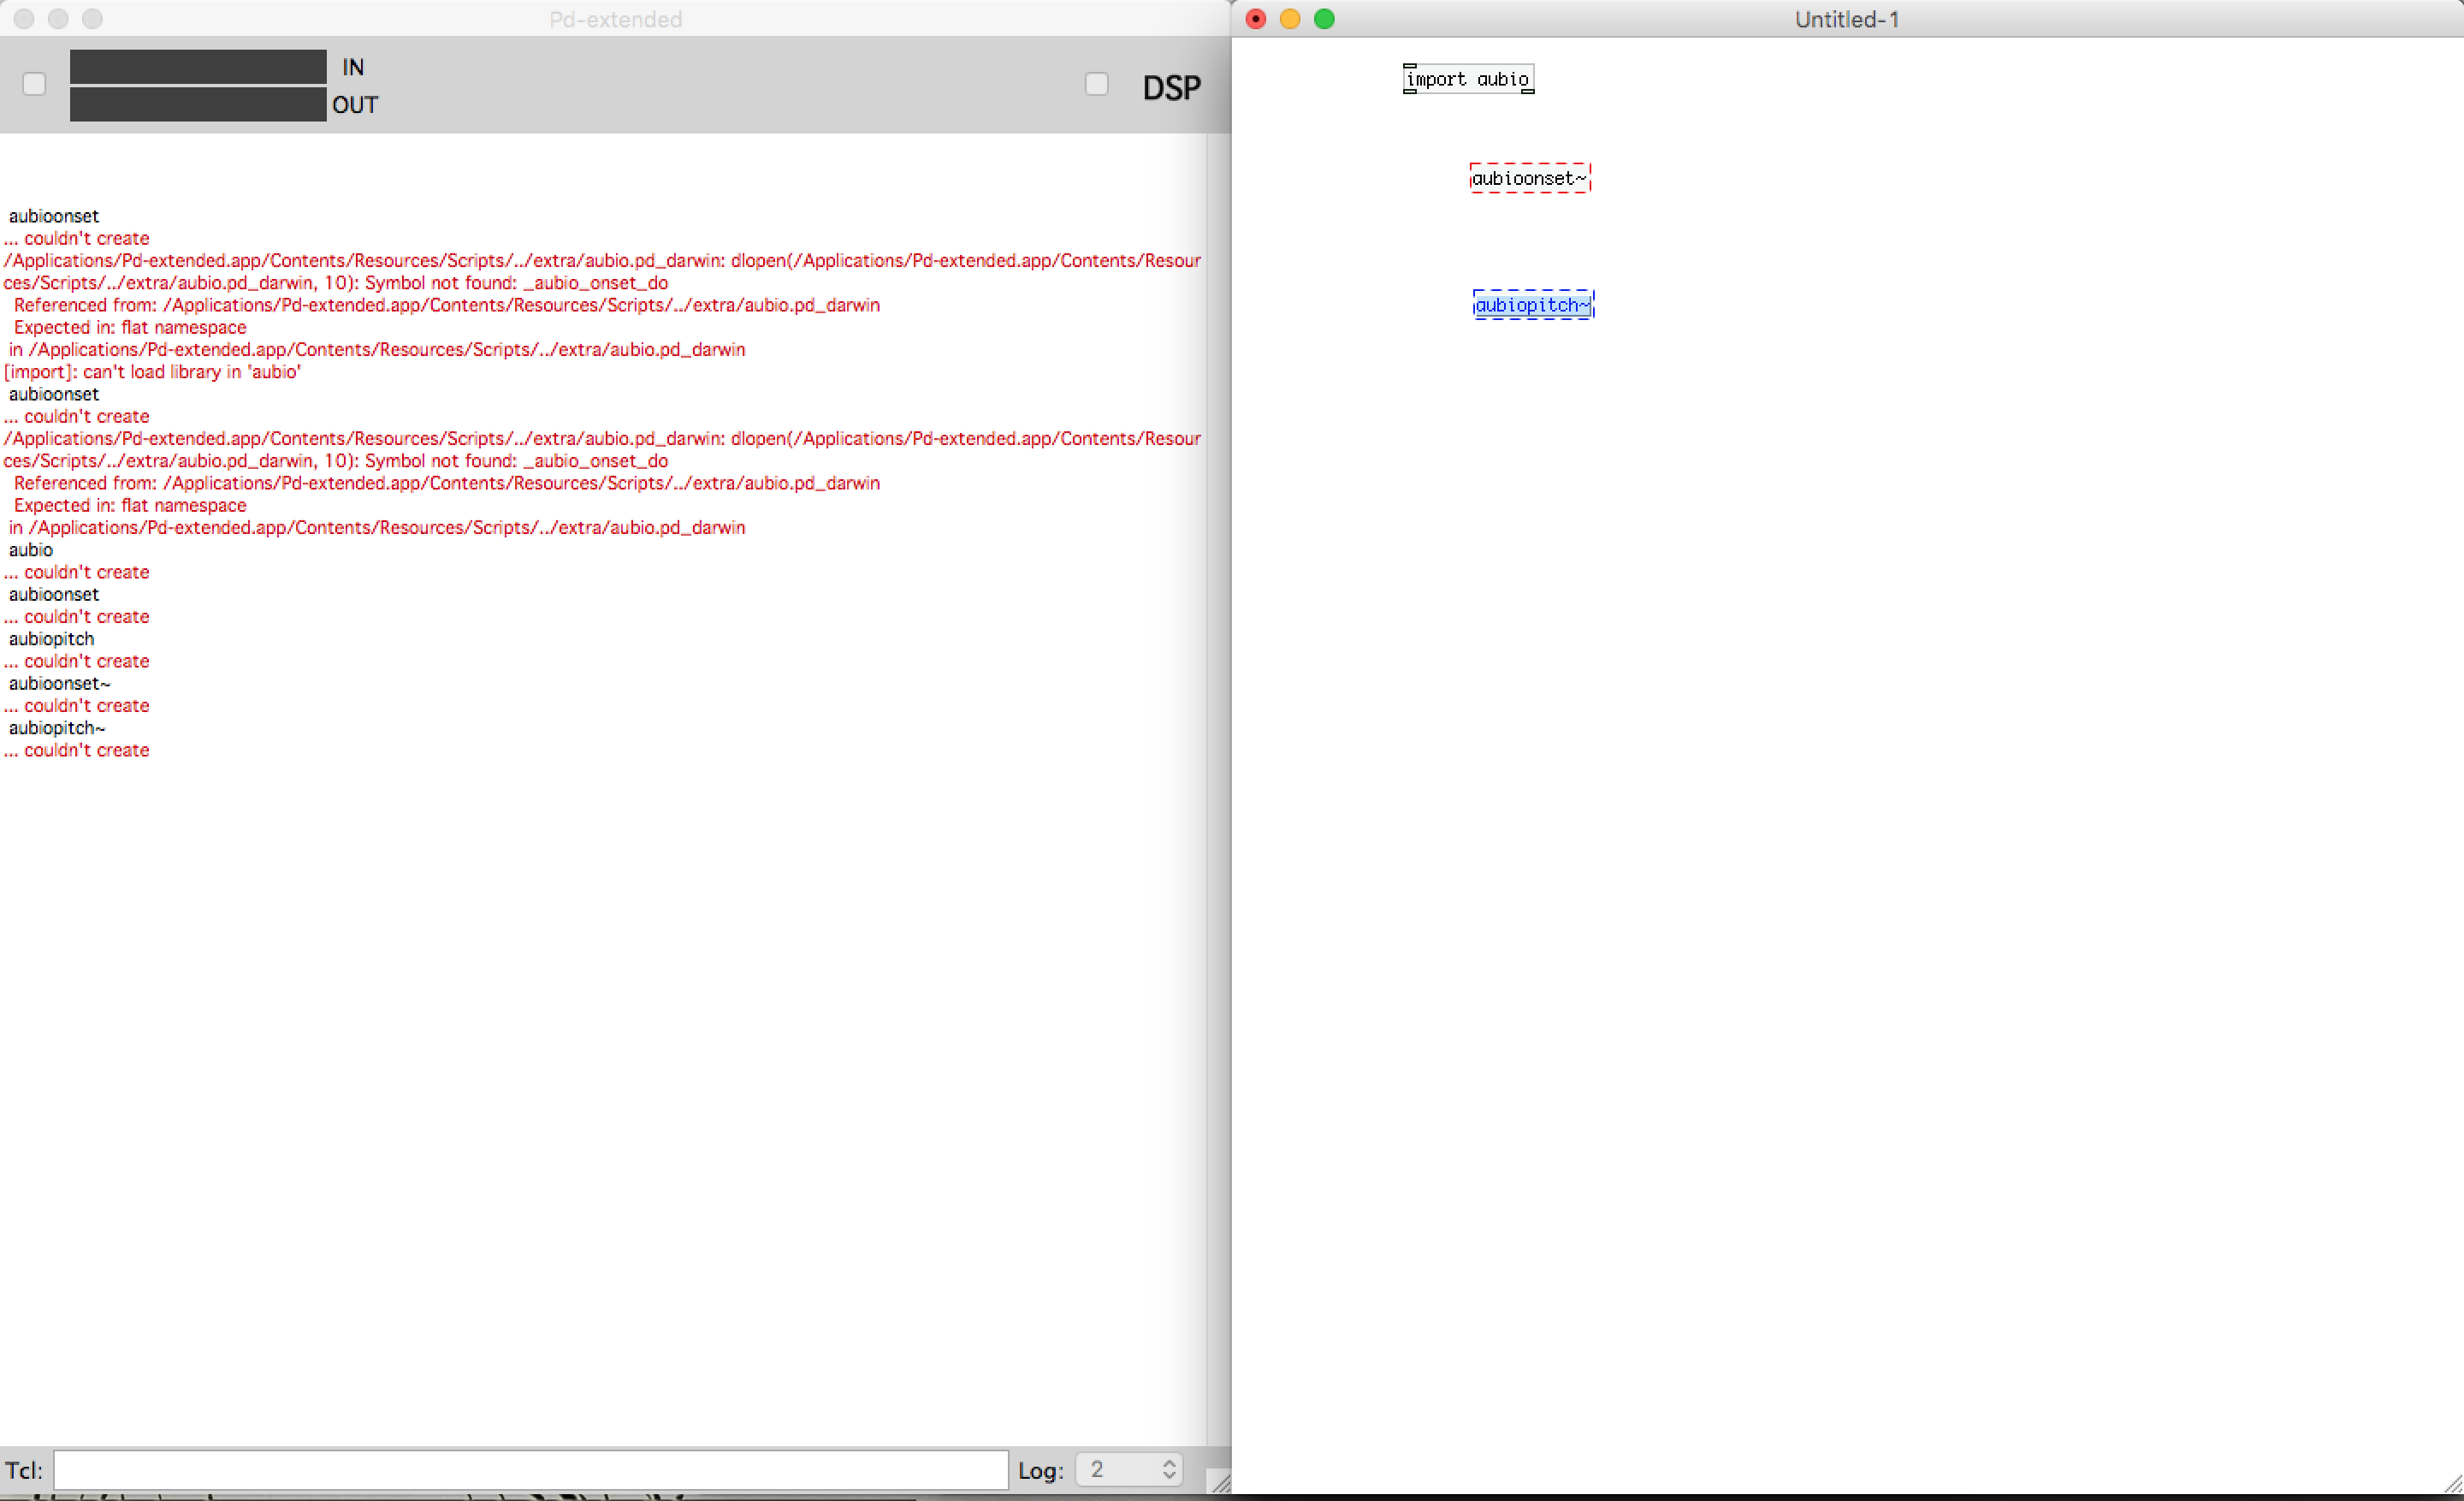Viewport: 2464px width, 1501px height.
Task: Click the selected aubiopitch~ object box
Action: (1533, 305)
